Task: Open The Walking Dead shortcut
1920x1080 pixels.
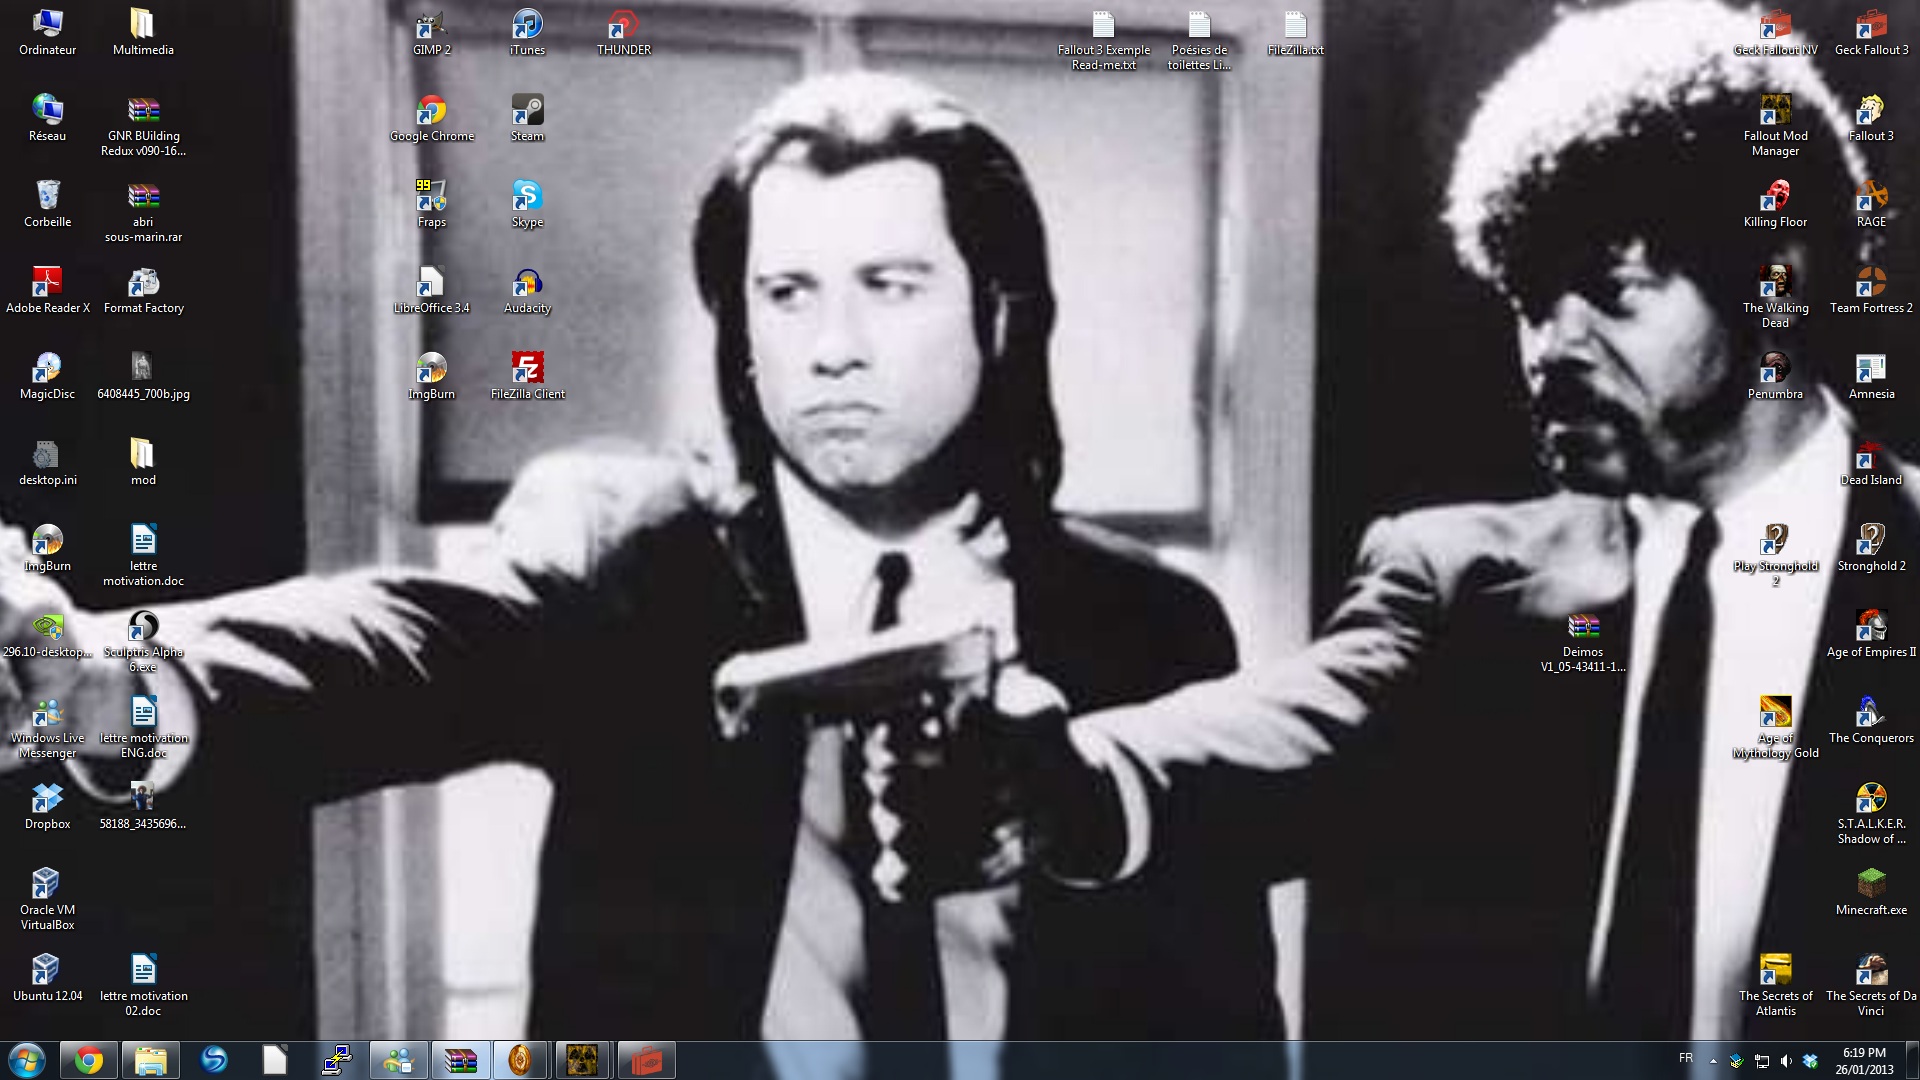Action: coord(1775,297)
